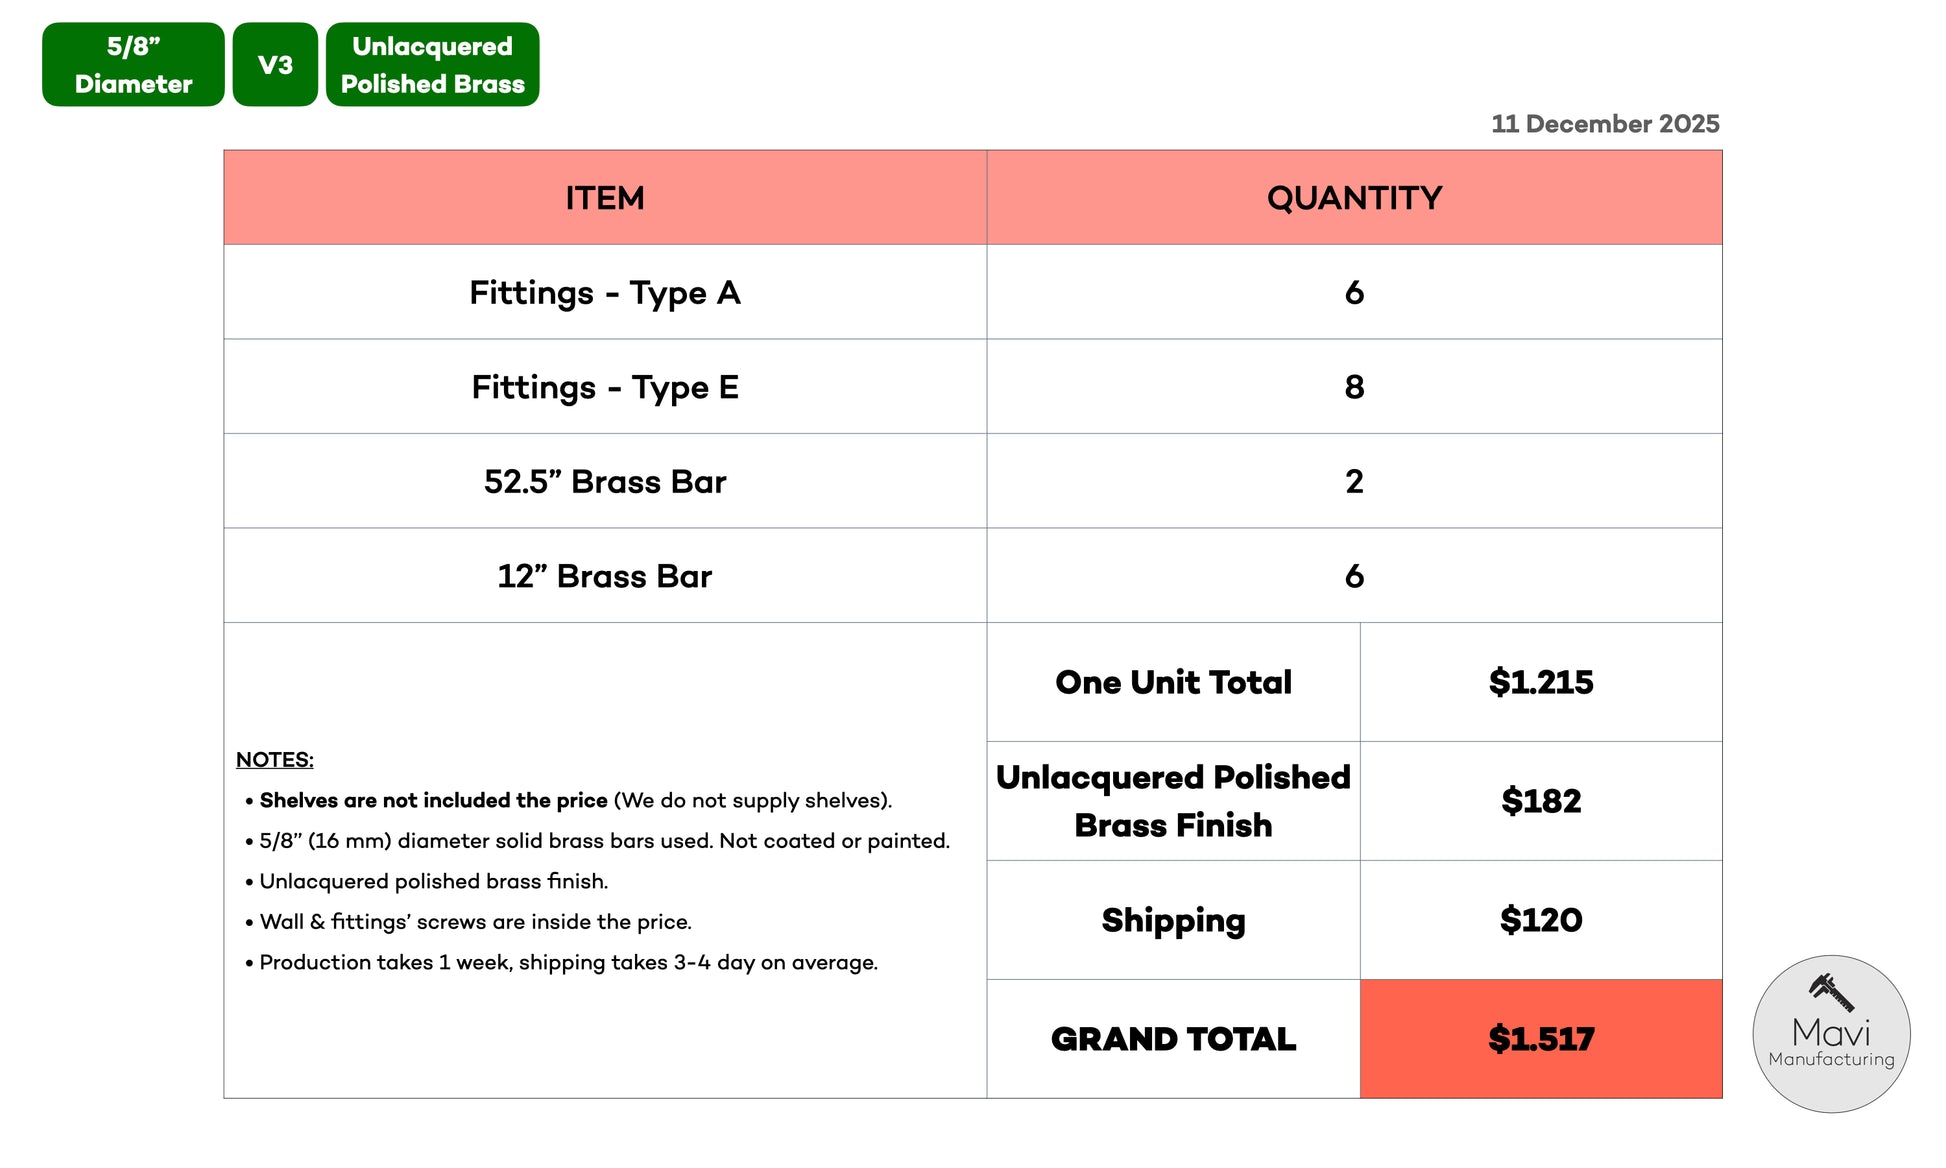Click the Shipping label cell
Viewport: 1946px width, 1168px height.
pyautogui.click(x=1173, y=920)
